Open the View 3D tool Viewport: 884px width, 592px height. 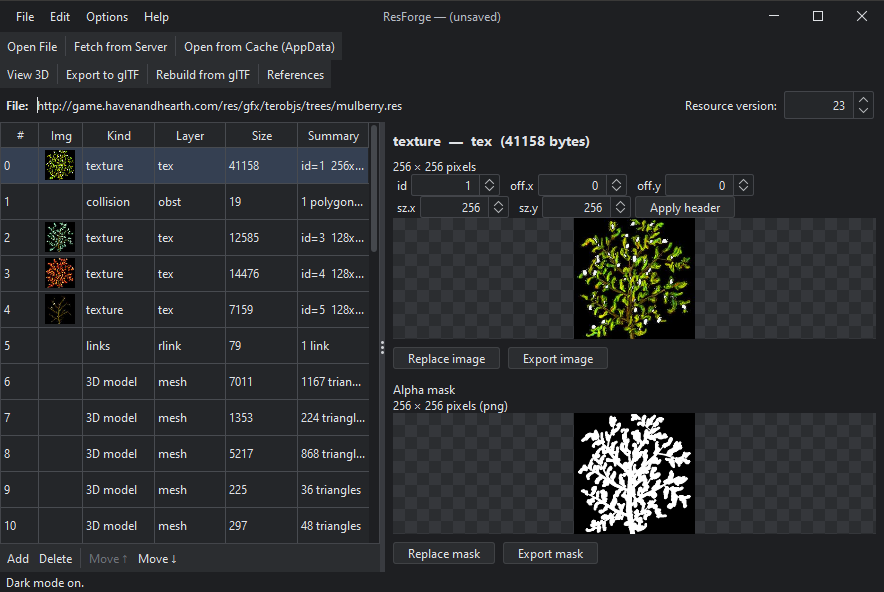click(x=28, y=74)
